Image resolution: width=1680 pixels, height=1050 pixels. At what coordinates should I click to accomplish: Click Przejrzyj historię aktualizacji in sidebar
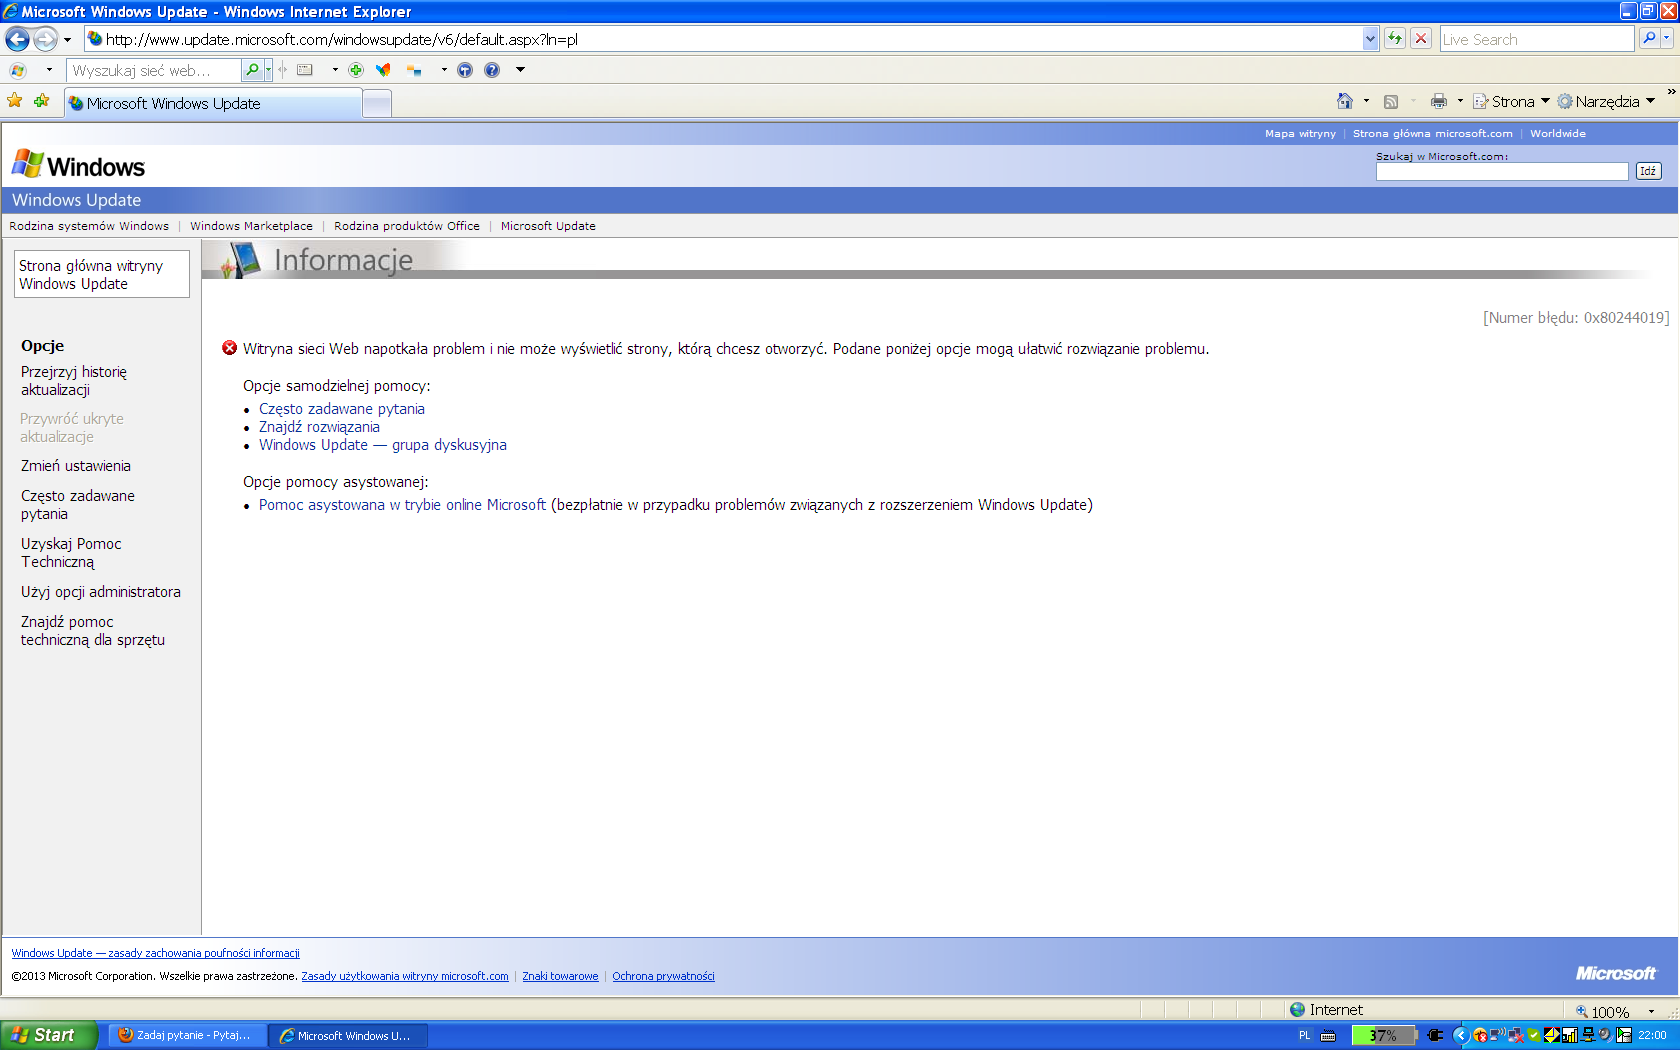click(74, 381)
